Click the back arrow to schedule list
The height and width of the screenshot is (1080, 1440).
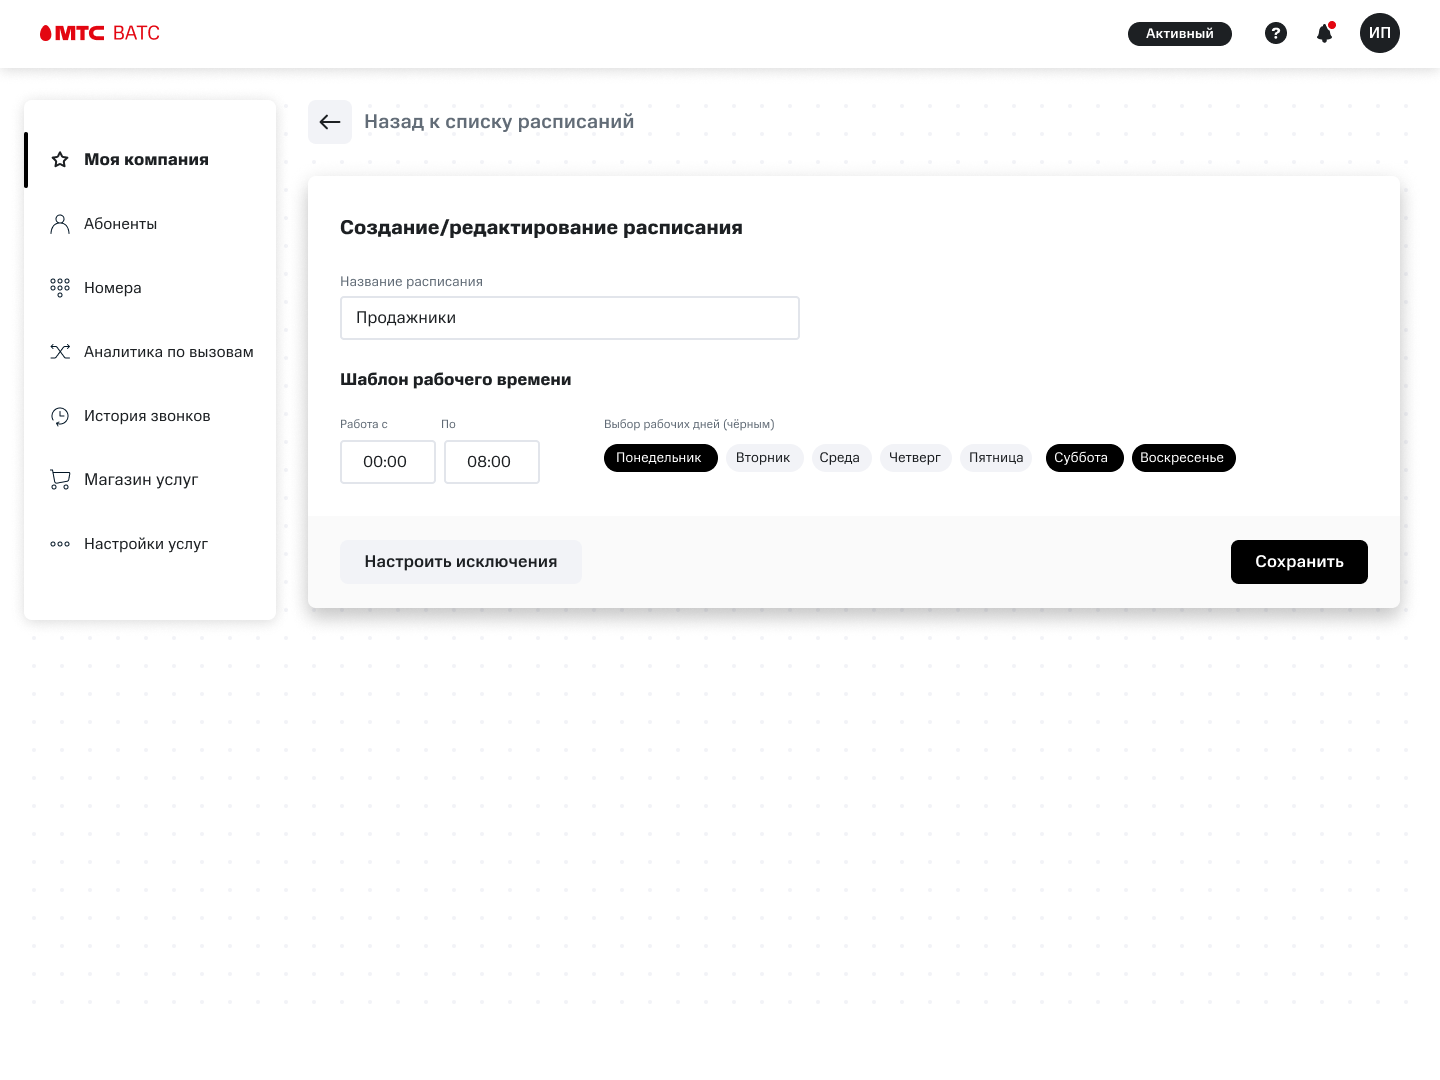click(x=330, y=121)
